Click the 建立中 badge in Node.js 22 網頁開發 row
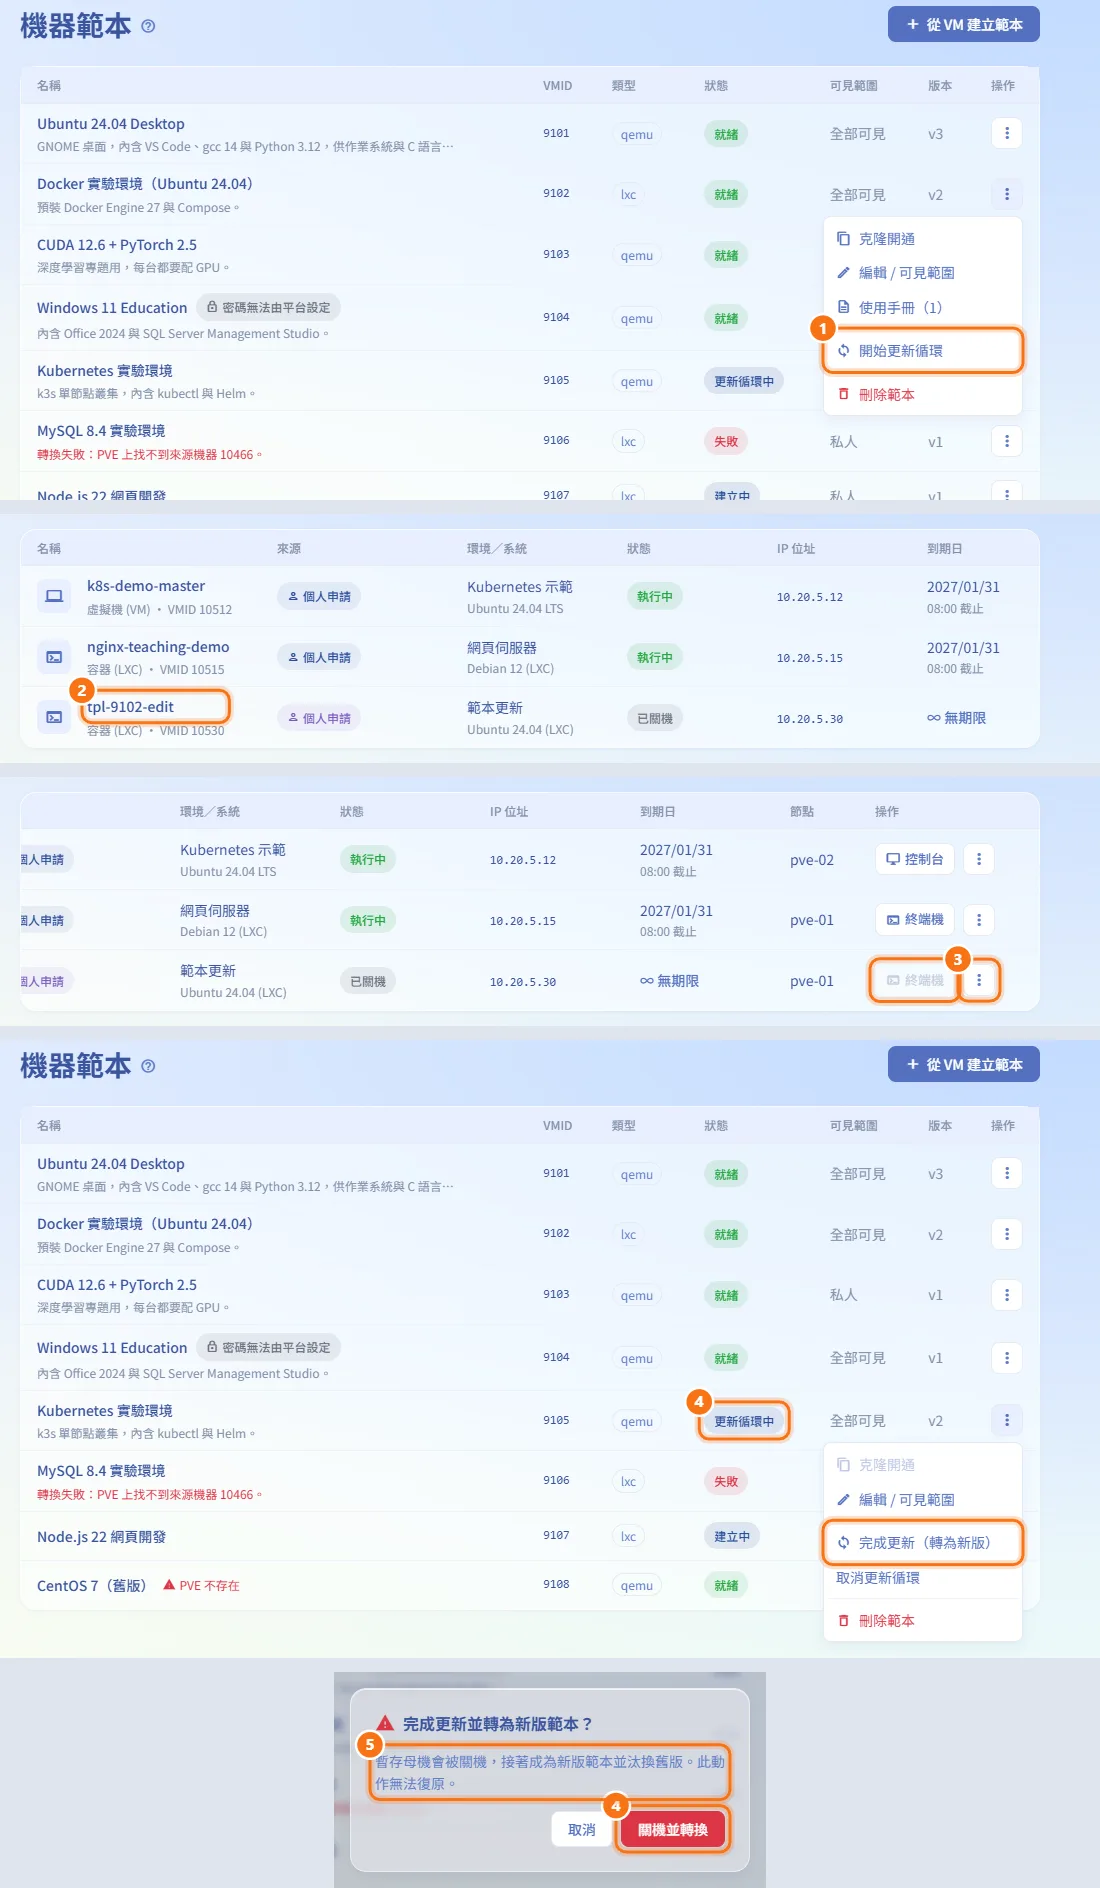The image size is (1100, 1888). click(x=732, y=1537)
